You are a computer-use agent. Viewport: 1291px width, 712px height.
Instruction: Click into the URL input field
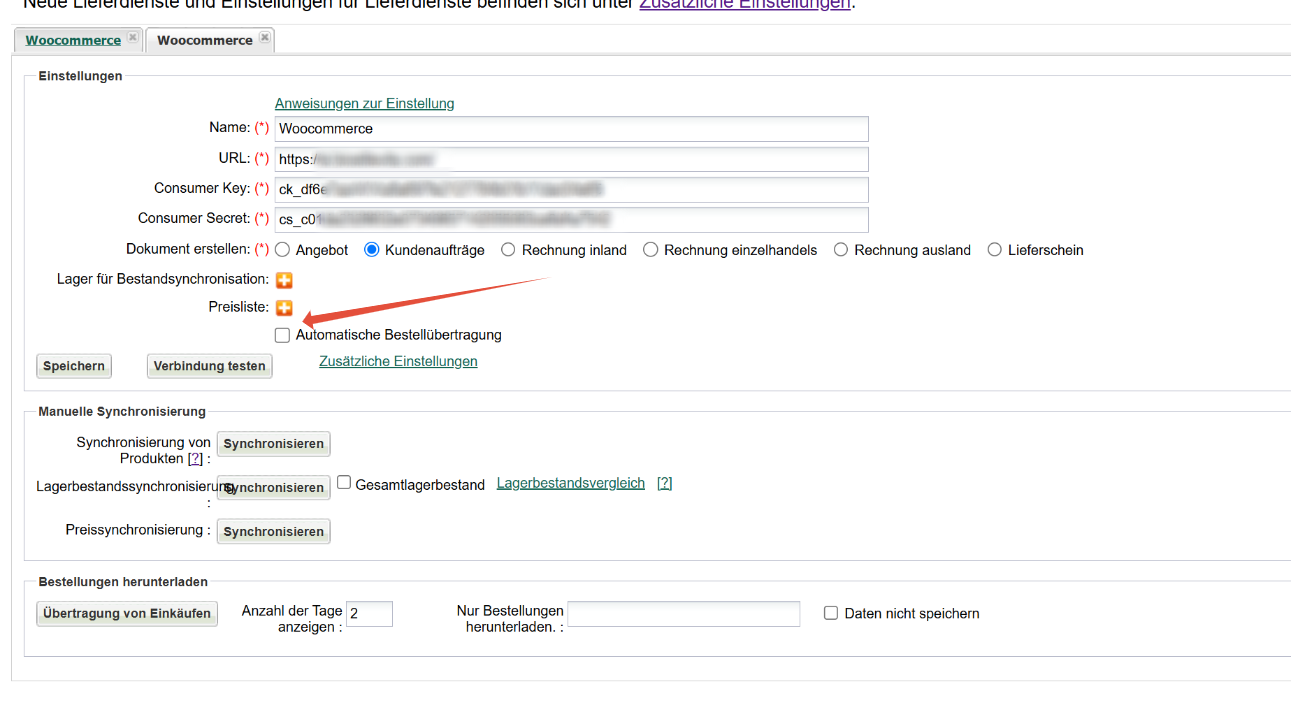click(571, 159)
